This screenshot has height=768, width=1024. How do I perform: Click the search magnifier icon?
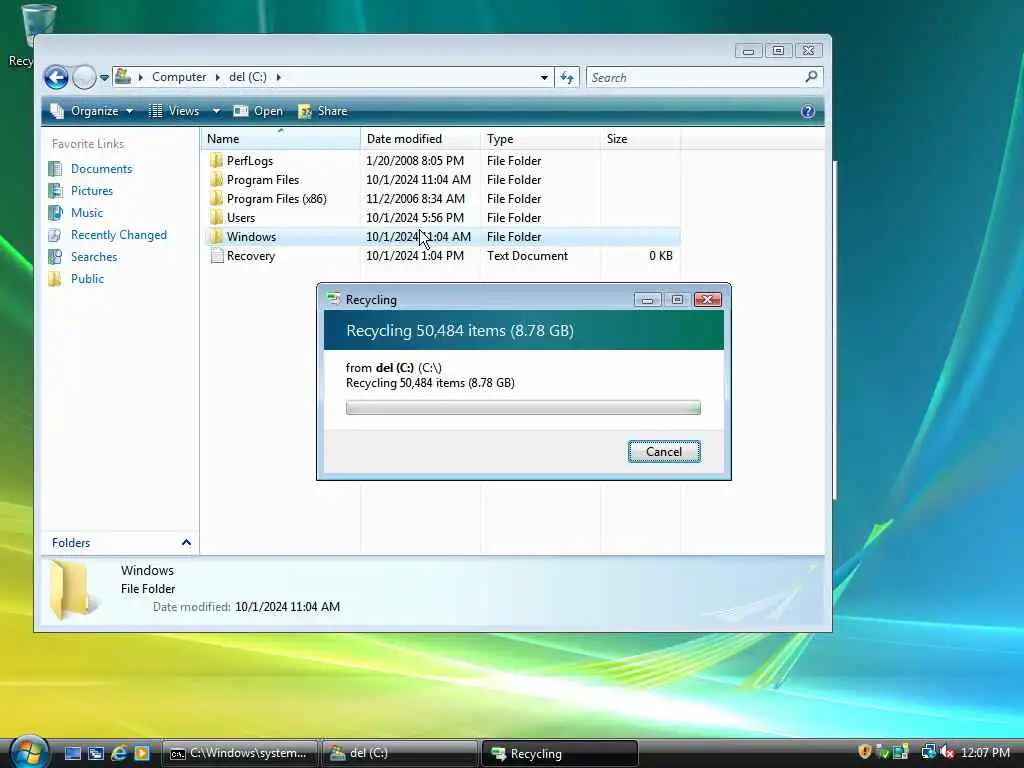coord(811,77)
